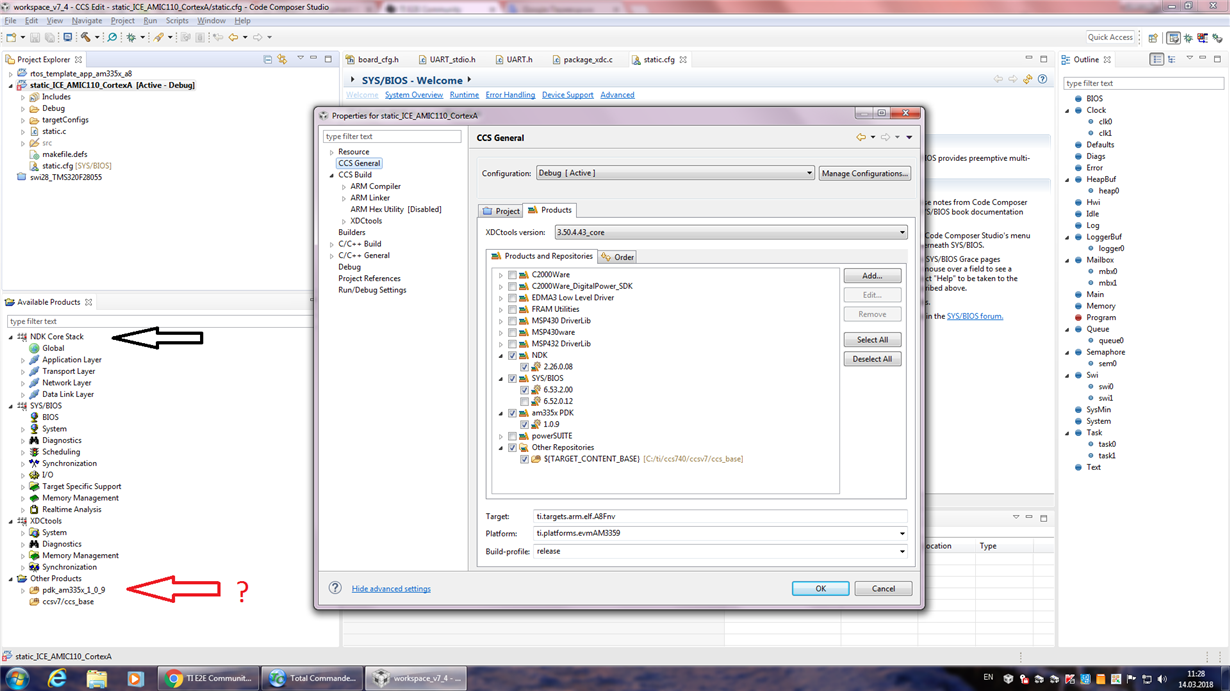The image size is (1230, 691).
Task: Click Windows Explorer folder icon in taskbar
Action: pyautogui.click(x=96, y=678)
